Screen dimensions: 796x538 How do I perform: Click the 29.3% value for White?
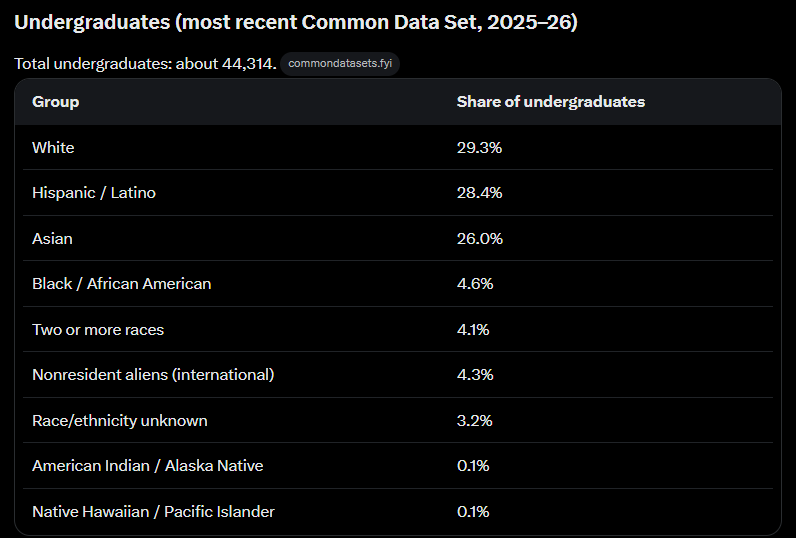479,147
